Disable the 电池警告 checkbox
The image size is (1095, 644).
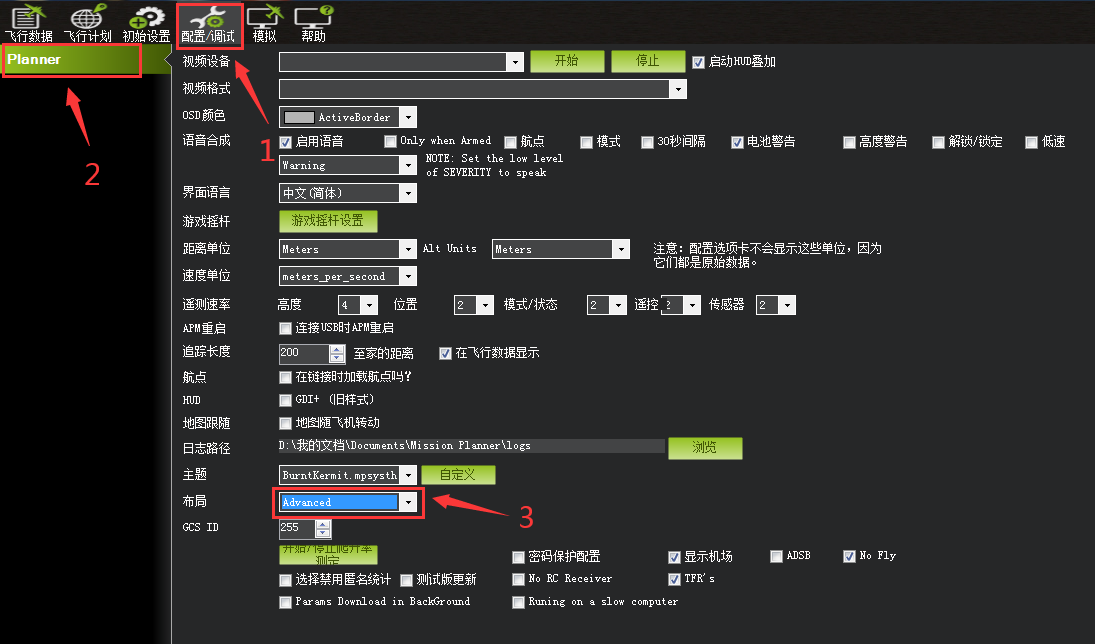click(737, 142)
